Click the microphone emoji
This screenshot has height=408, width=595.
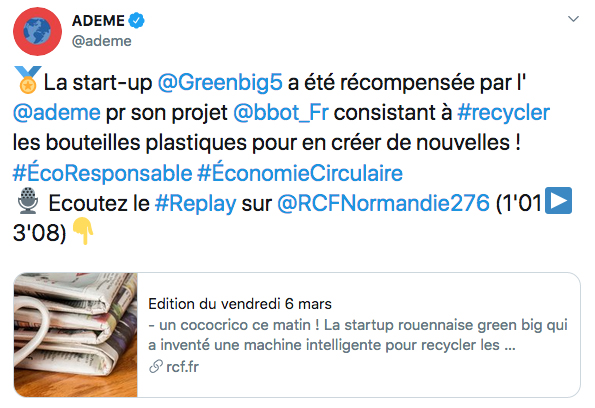(28, 201)
